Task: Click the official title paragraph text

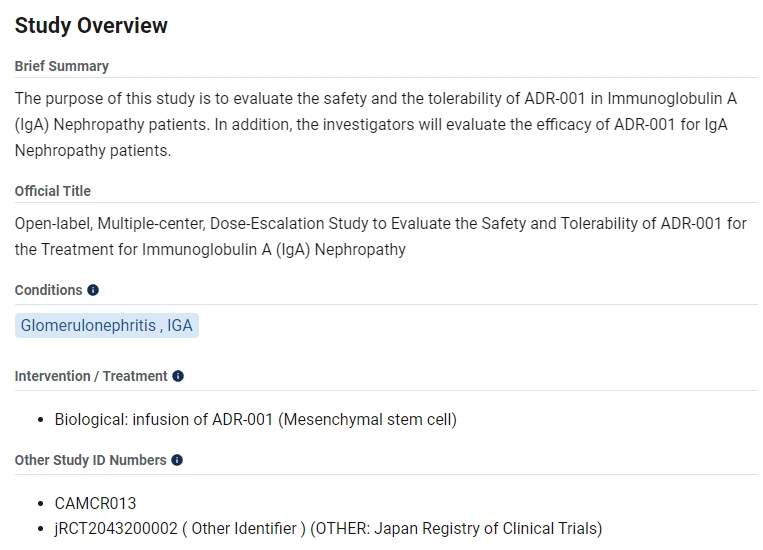Action: tap(380, 236)
